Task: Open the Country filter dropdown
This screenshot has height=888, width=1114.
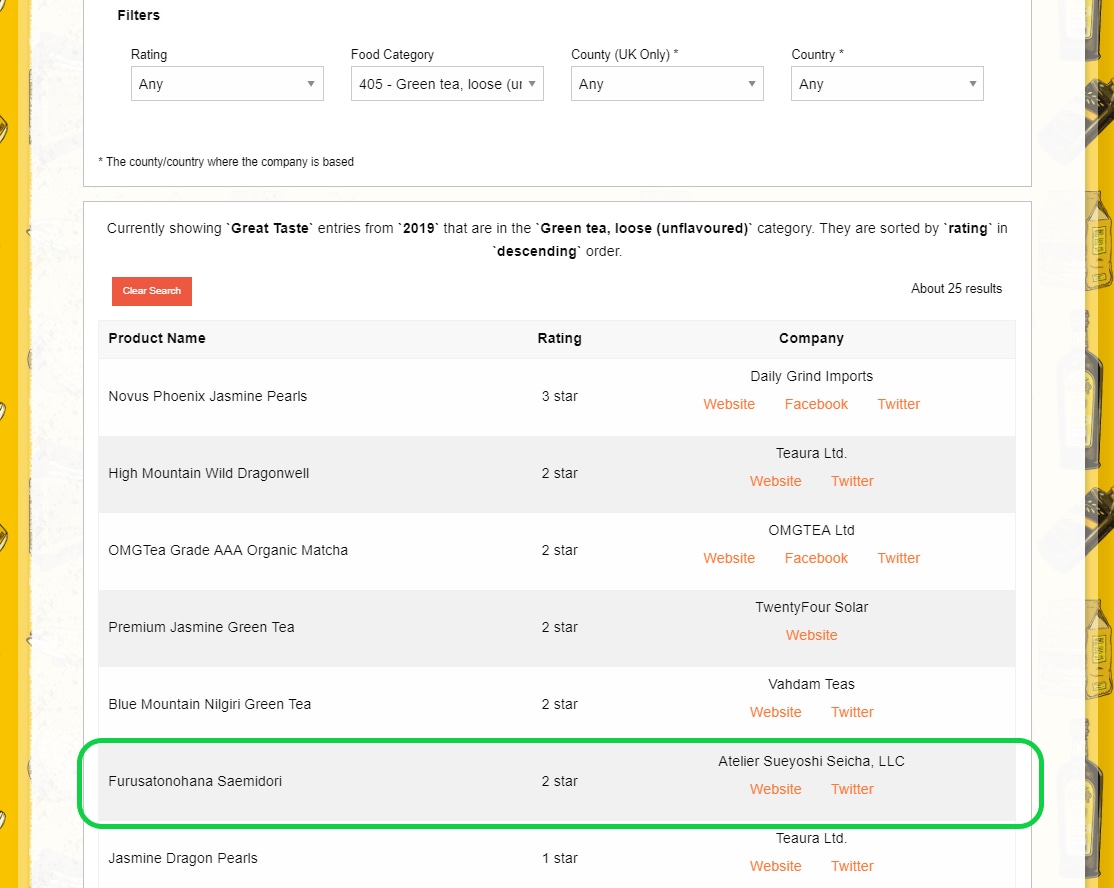Action: coord(887,84)
